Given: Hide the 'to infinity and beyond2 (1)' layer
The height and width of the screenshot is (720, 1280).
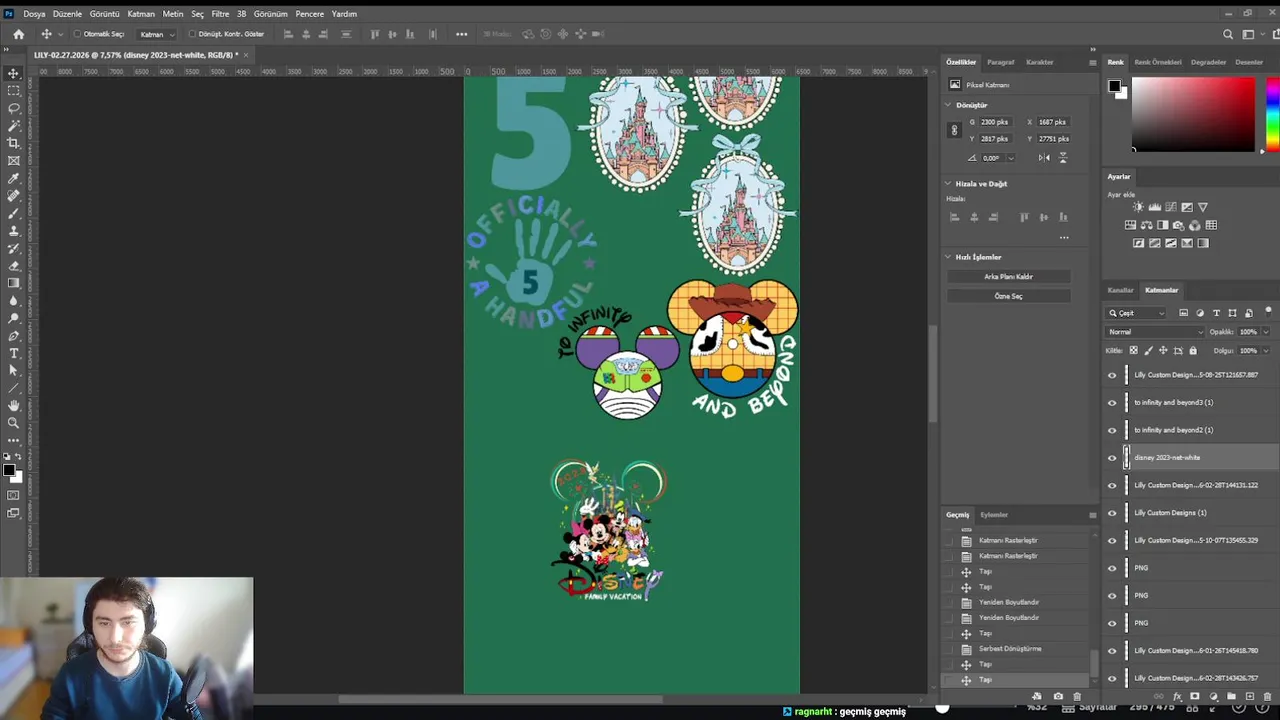Looking at the screenshot, I should (1112, 430).
